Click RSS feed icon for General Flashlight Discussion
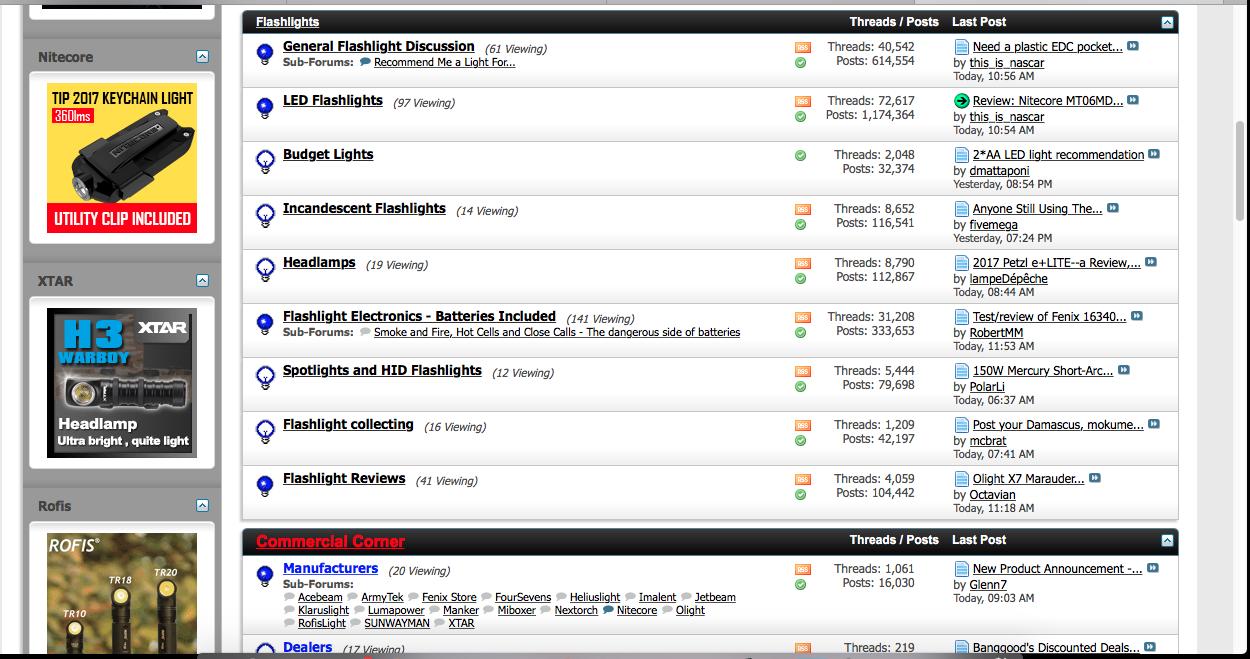Screen dimensions: 1250x659 coord(802,47)
